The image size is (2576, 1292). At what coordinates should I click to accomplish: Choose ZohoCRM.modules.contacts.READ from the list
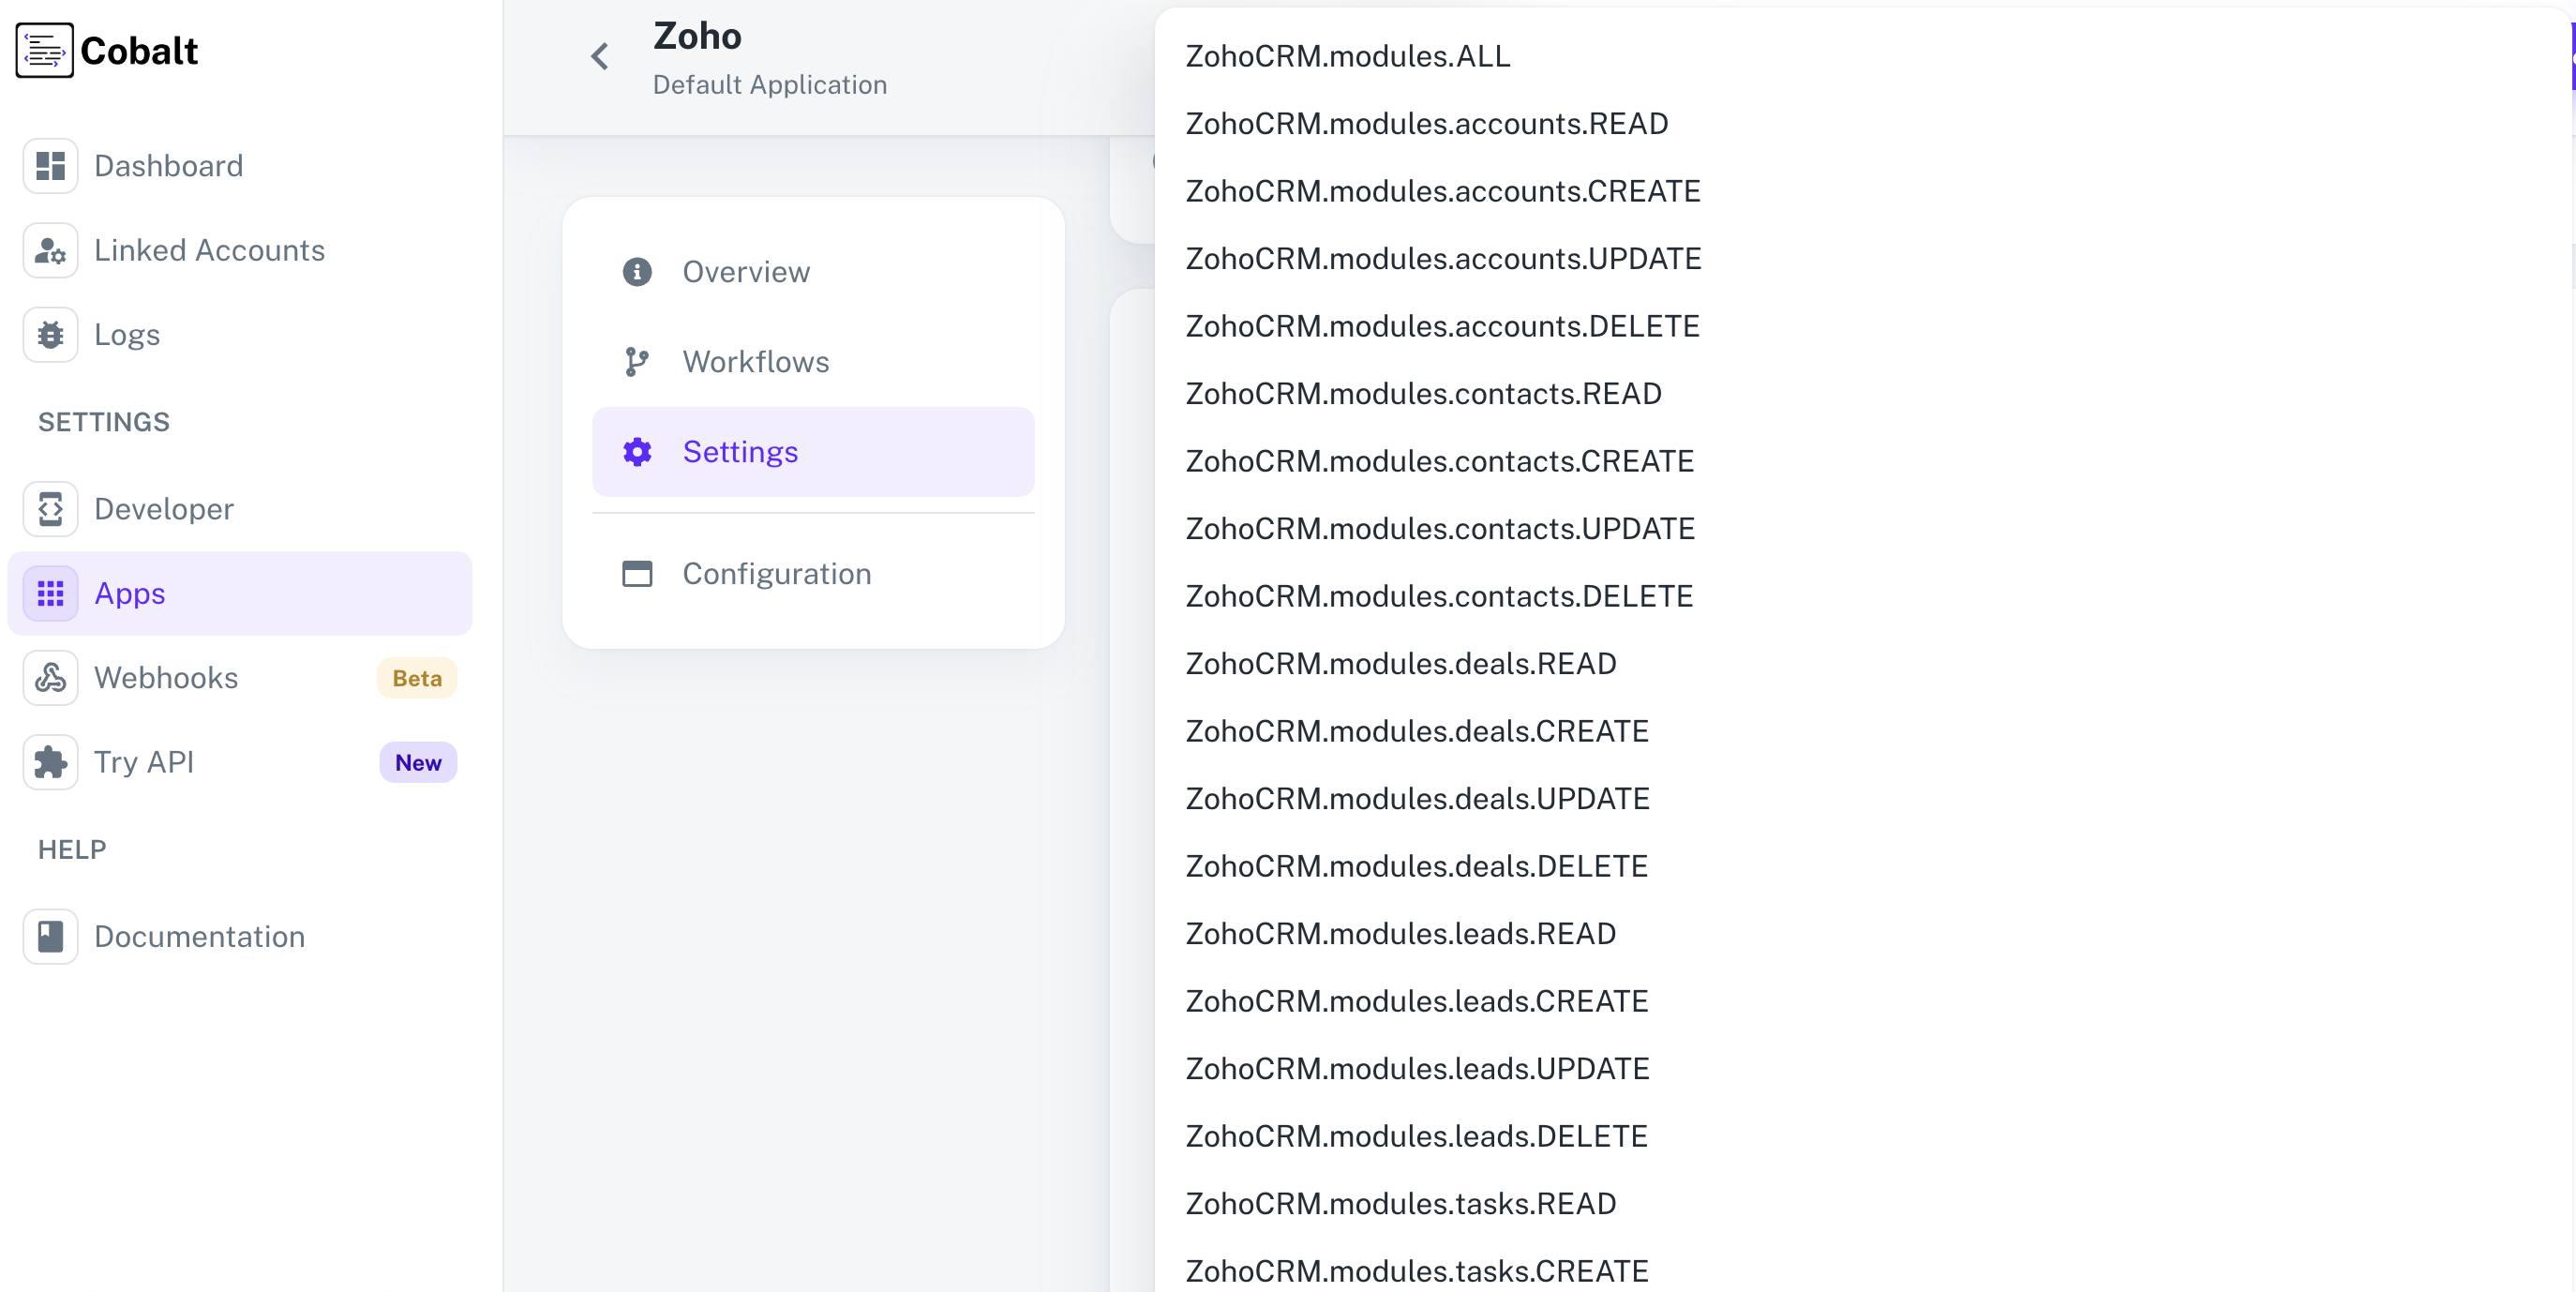(x=1422, y=393)
